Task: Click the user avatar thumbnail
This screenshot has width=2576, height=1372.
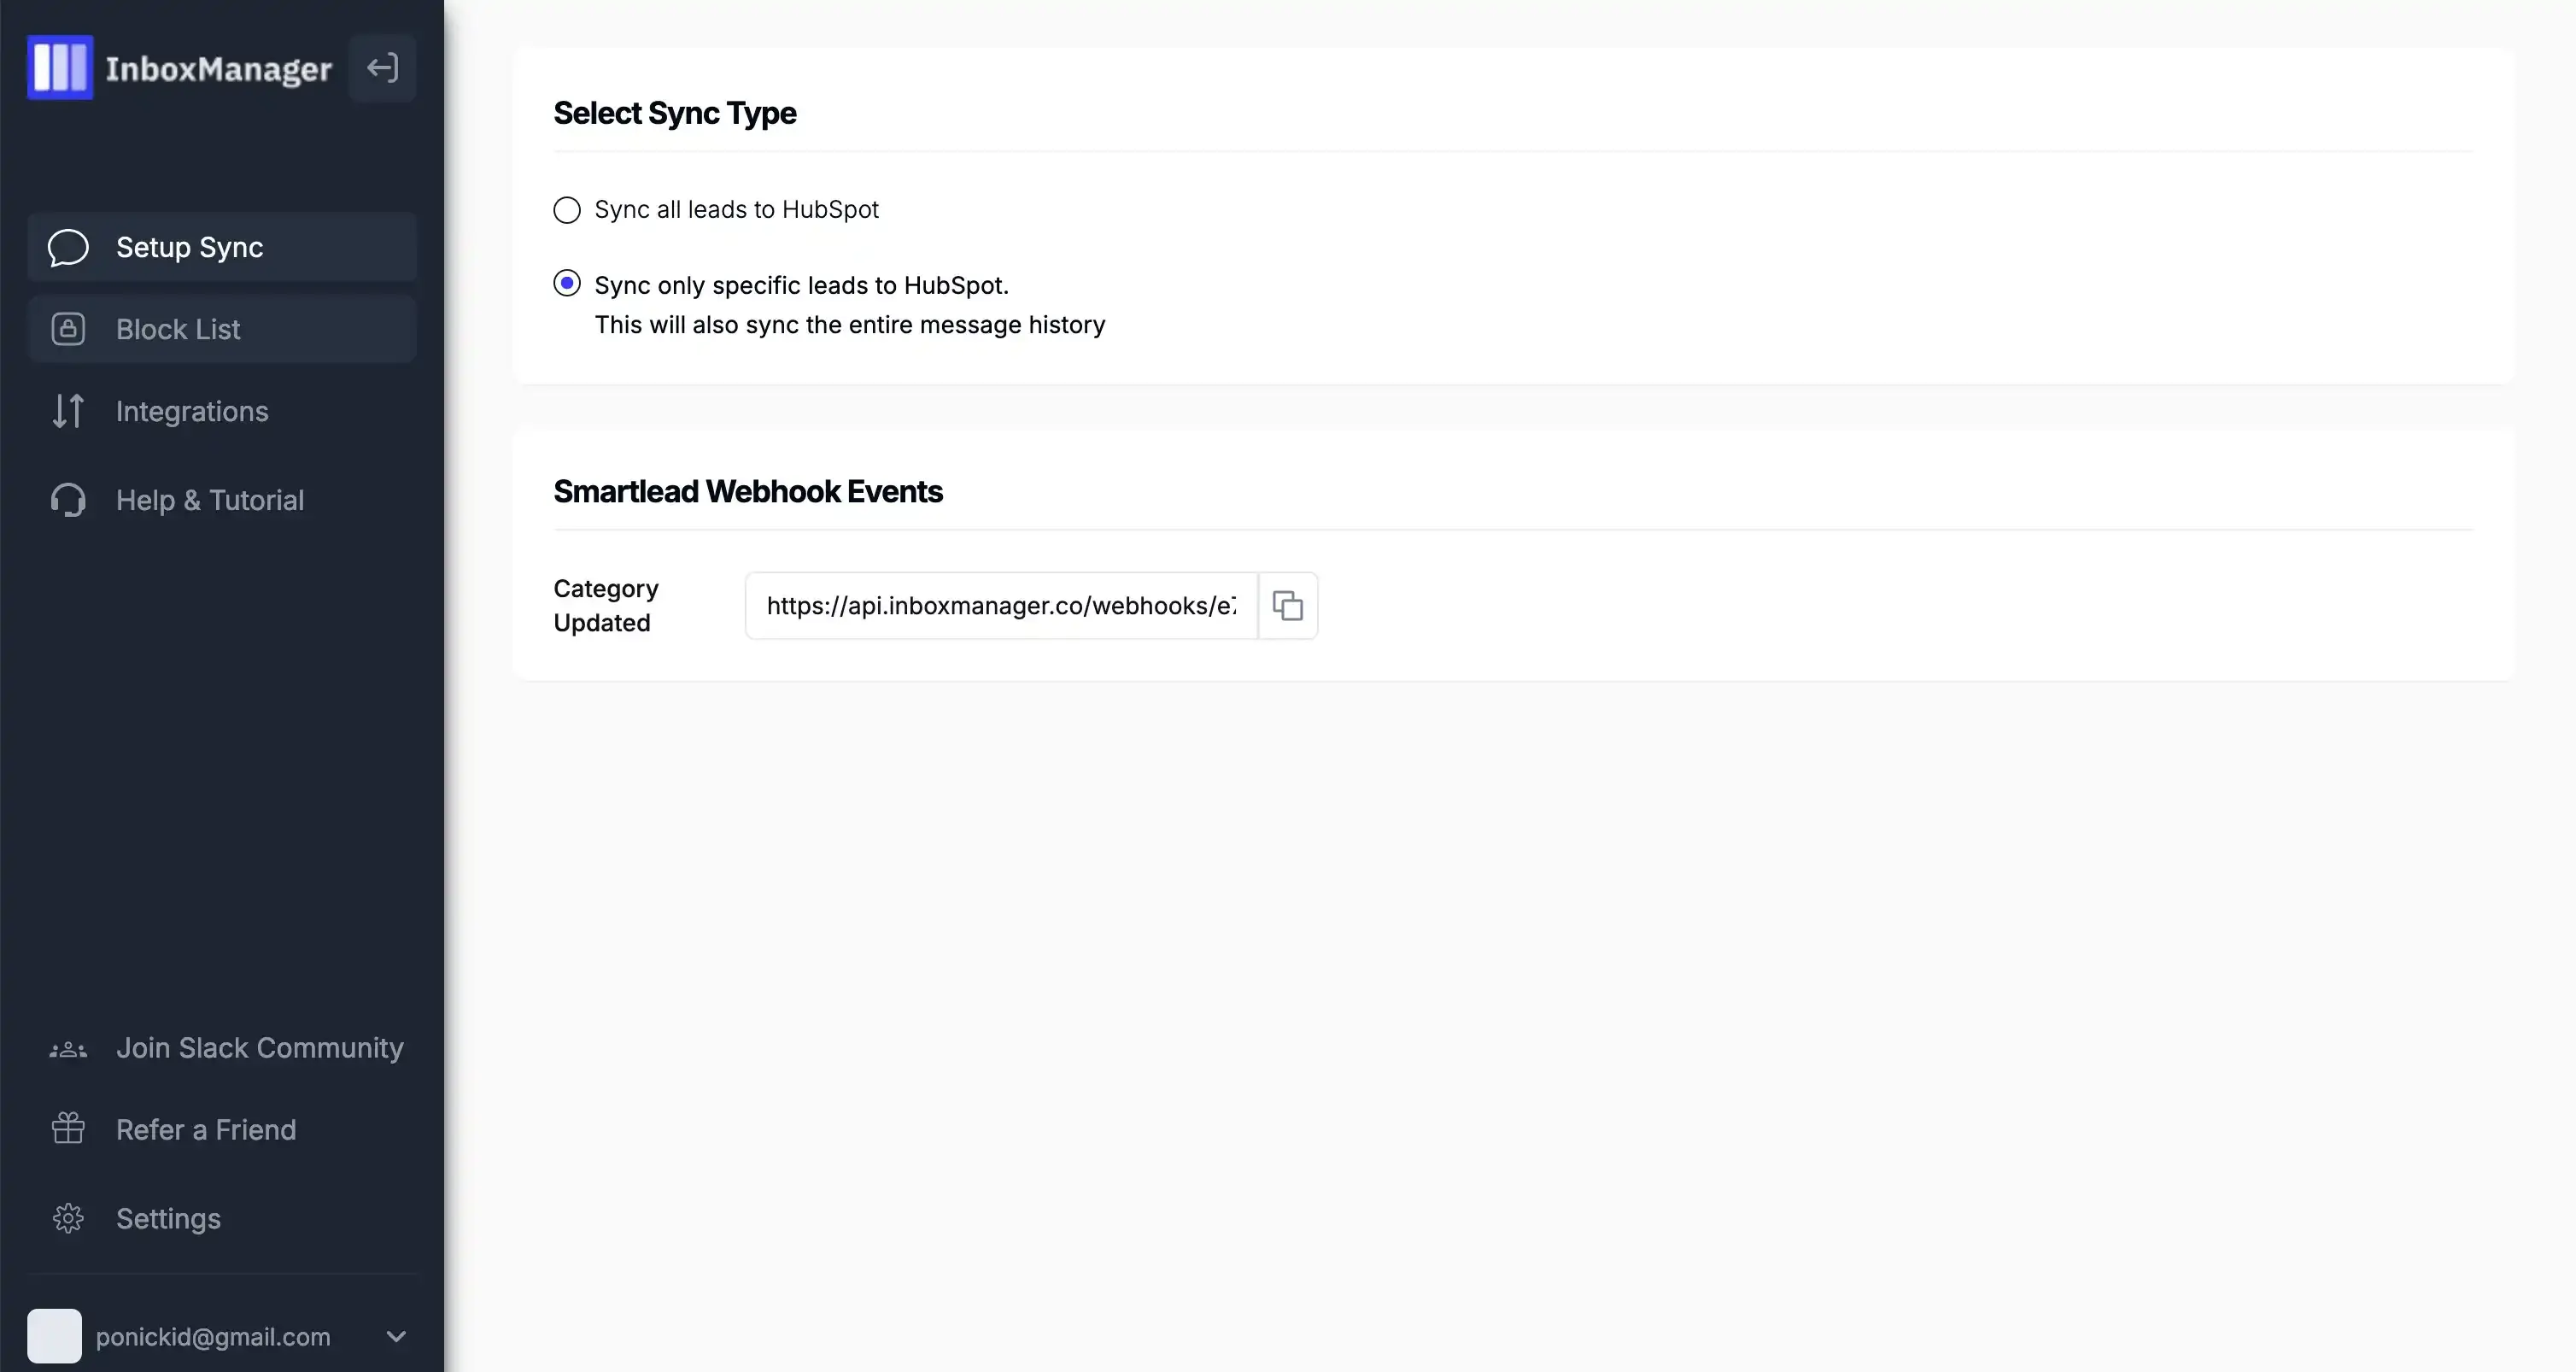Action: pyautogui.click(x=54, y=1336)
